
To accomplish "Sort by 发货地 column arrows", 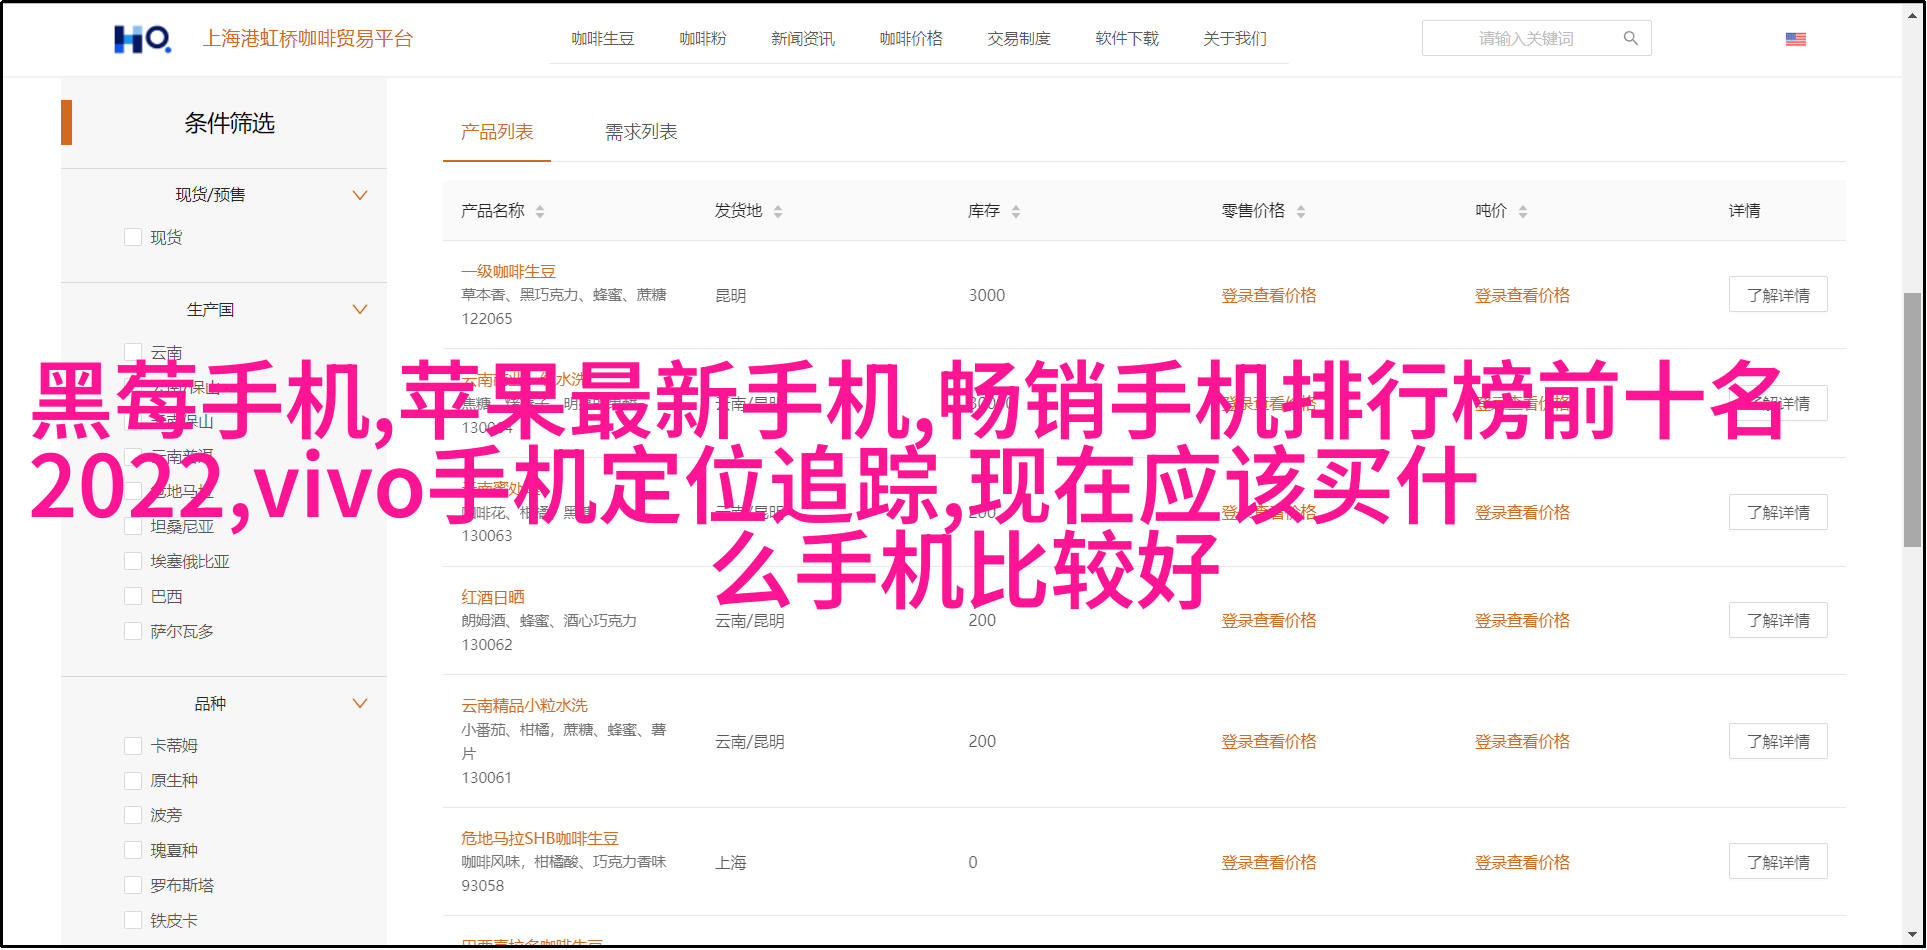I will click(778, 211).
